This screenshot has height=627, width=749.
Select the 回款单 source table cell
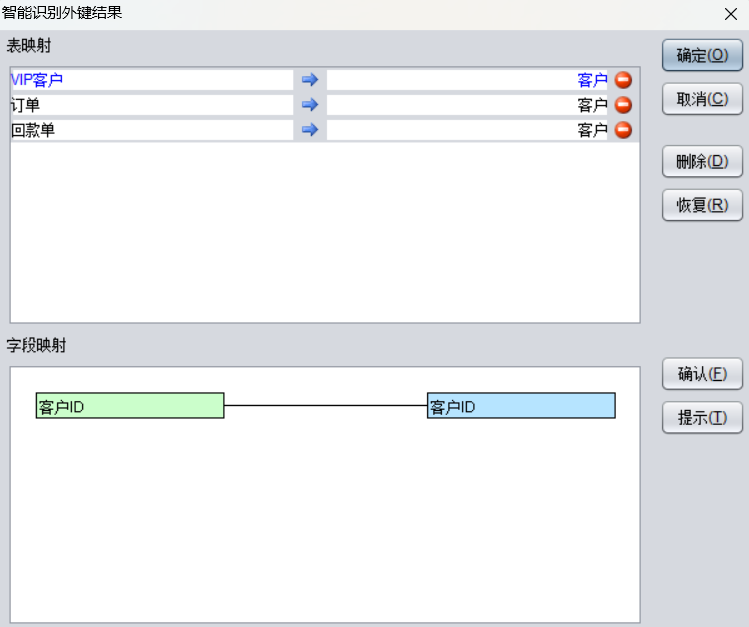[151, 130]
